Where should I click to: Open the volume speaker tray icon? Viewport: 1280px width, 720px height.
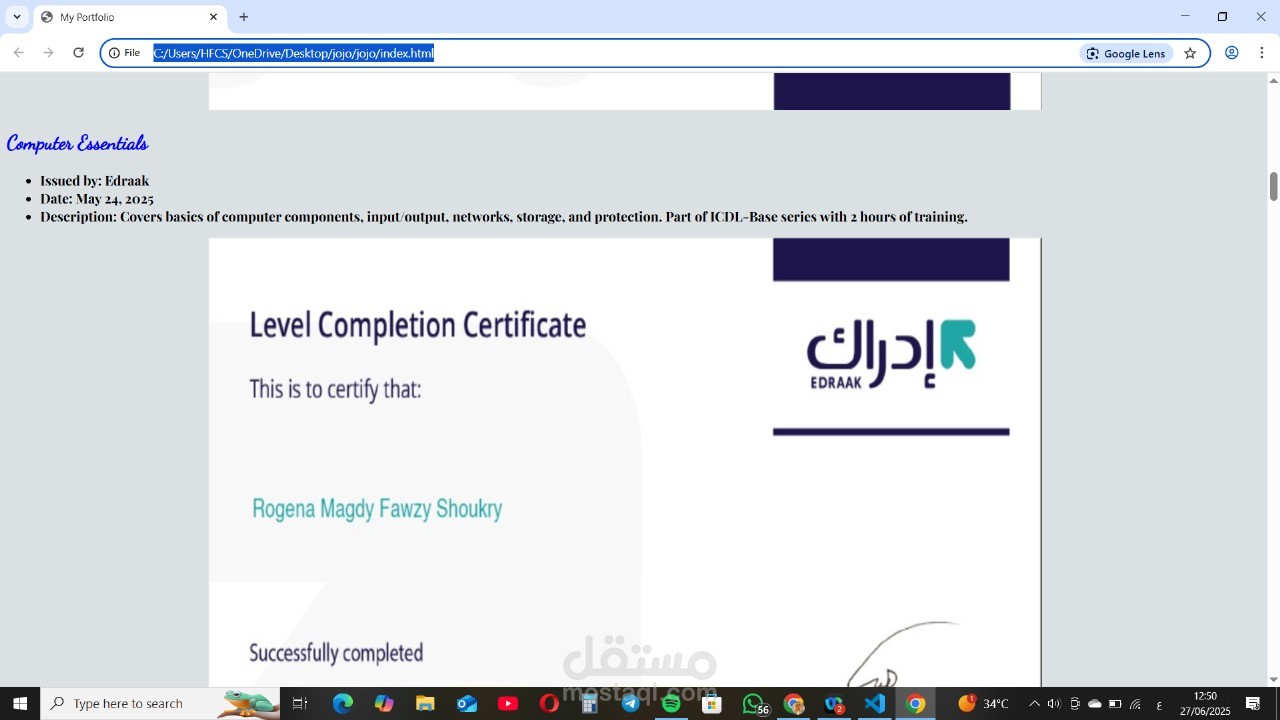point(1054,703)
